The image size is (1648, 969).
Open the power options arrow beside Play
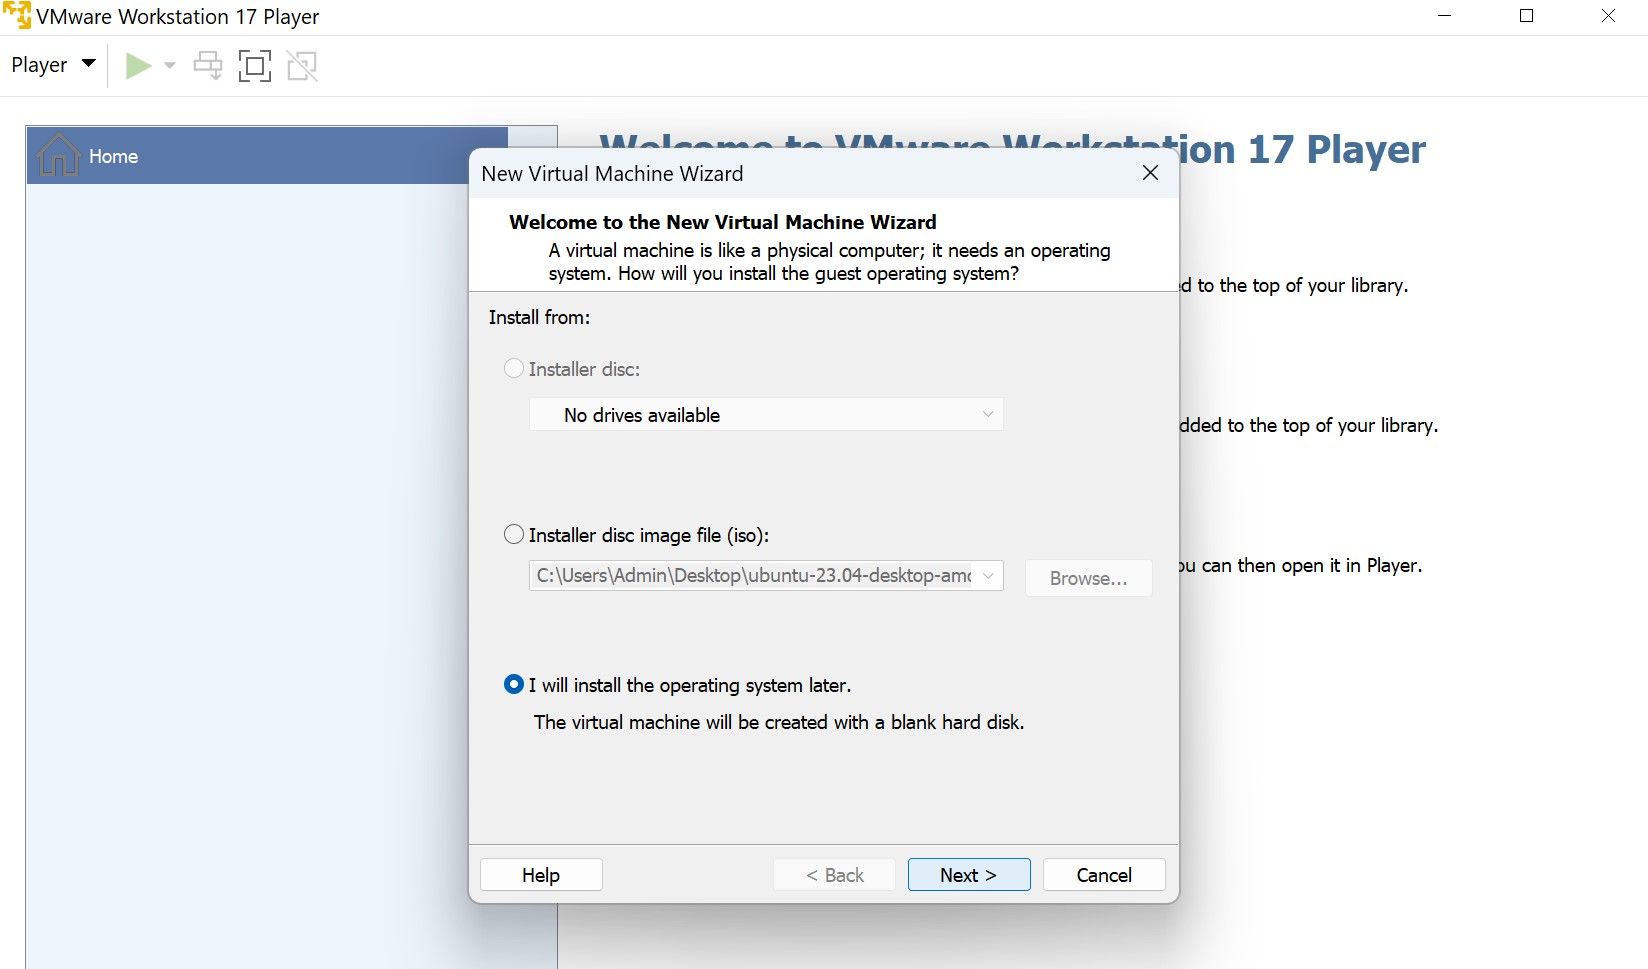(x=170, y=66)
